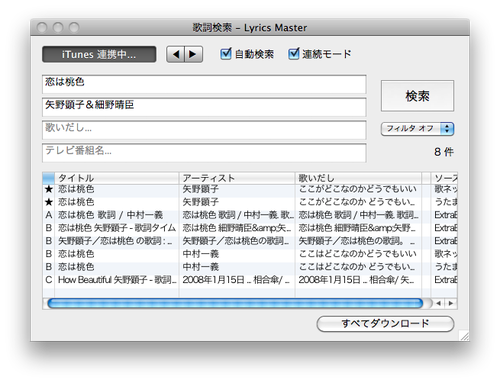This screenshot has height=383, width=500.
Task: Toggle the 連続モード checkbox
Action: click(x=294, y=54)
